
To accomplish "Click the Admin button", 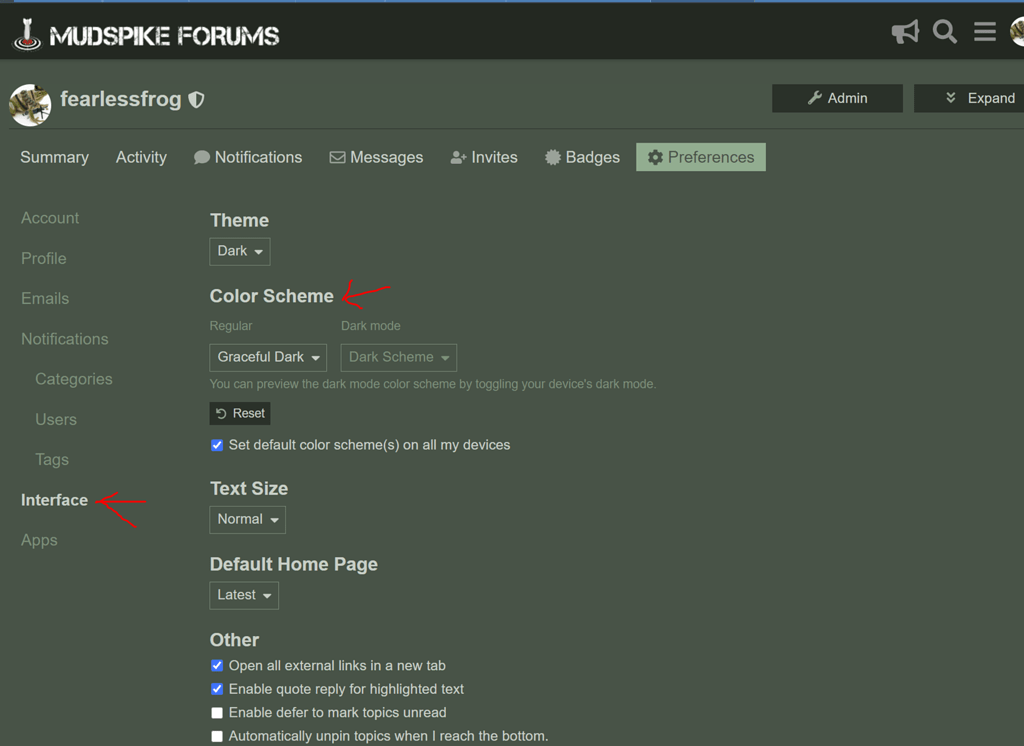I will pos(837,98).
